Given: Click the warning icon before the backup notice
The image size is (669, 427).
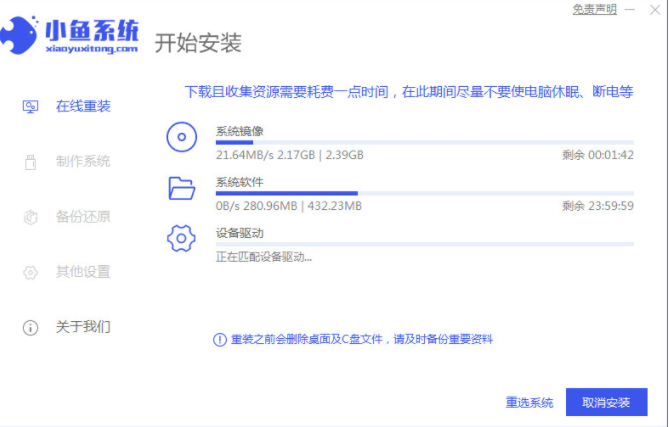Looking at the screenshot, I should [220, 340].
